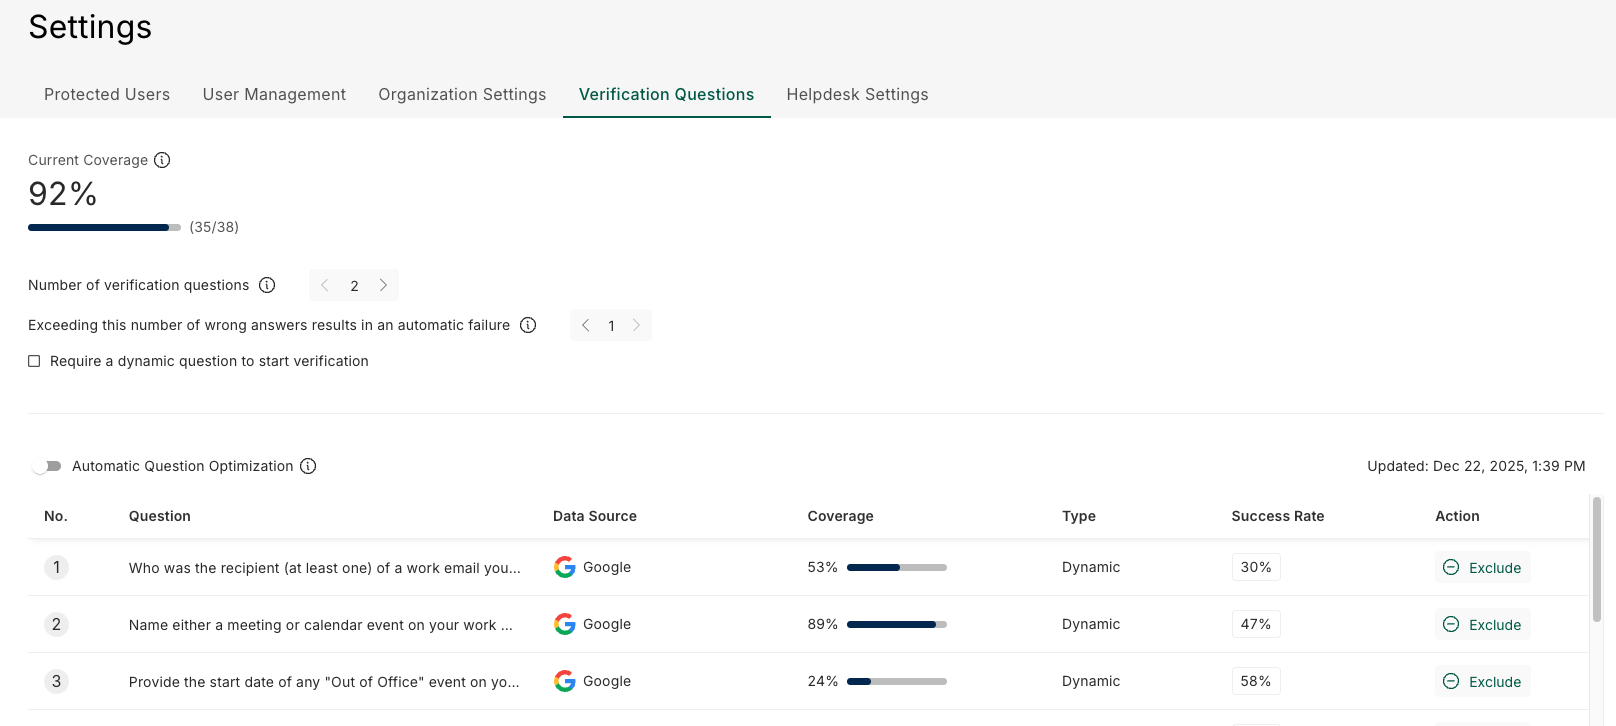Click the 89% coverage bar in row 2
The image size is (1616, 726).
pyautogui.click(x=897, y=624)
